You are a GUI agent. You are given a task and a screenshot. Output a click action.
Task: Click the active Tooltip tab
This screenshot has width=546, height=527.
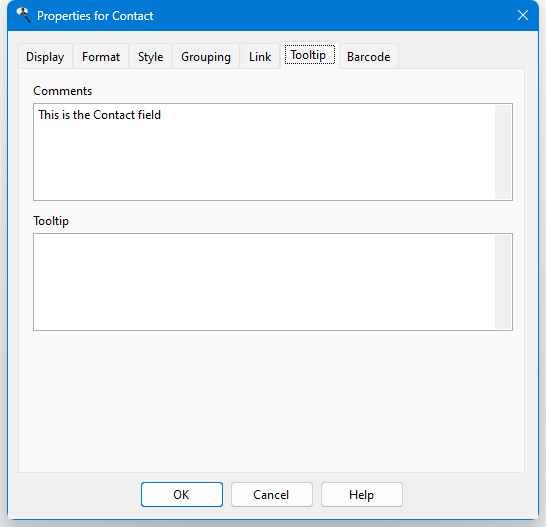coord(310,55)
